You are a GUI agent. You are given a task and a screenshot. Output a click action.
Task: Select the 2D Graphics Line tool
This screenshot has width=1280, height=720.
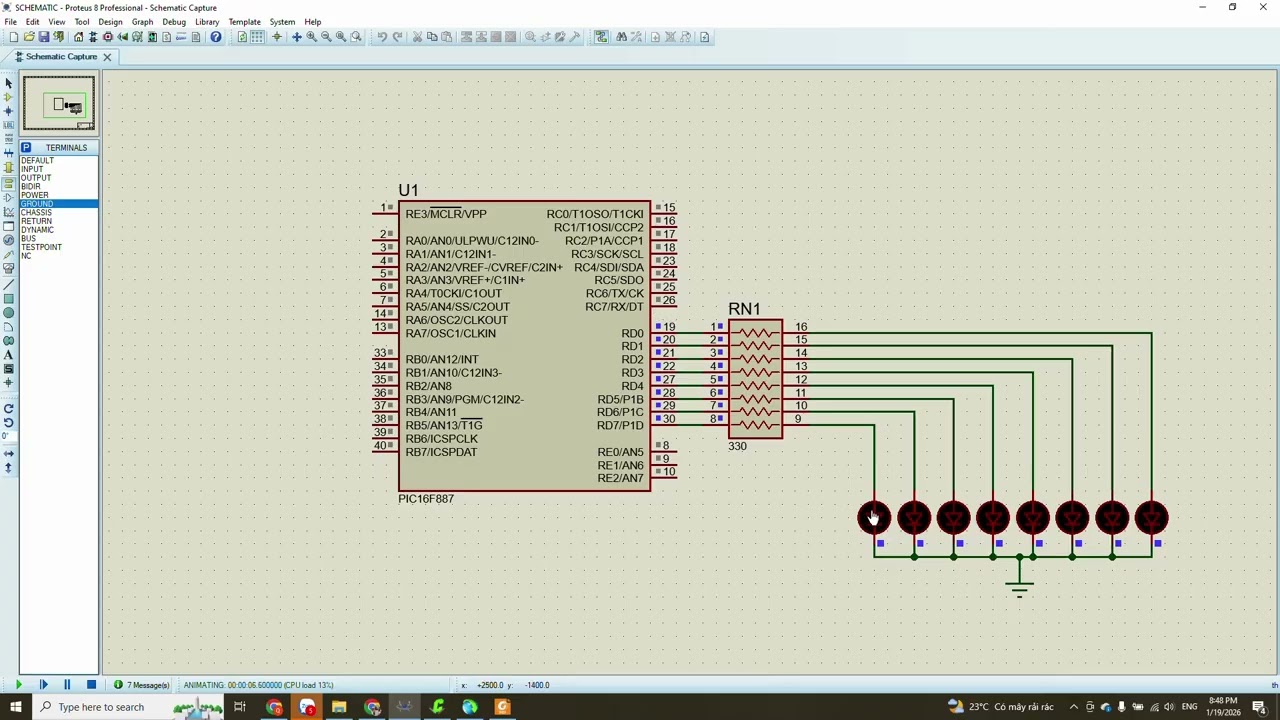point(9,285)
